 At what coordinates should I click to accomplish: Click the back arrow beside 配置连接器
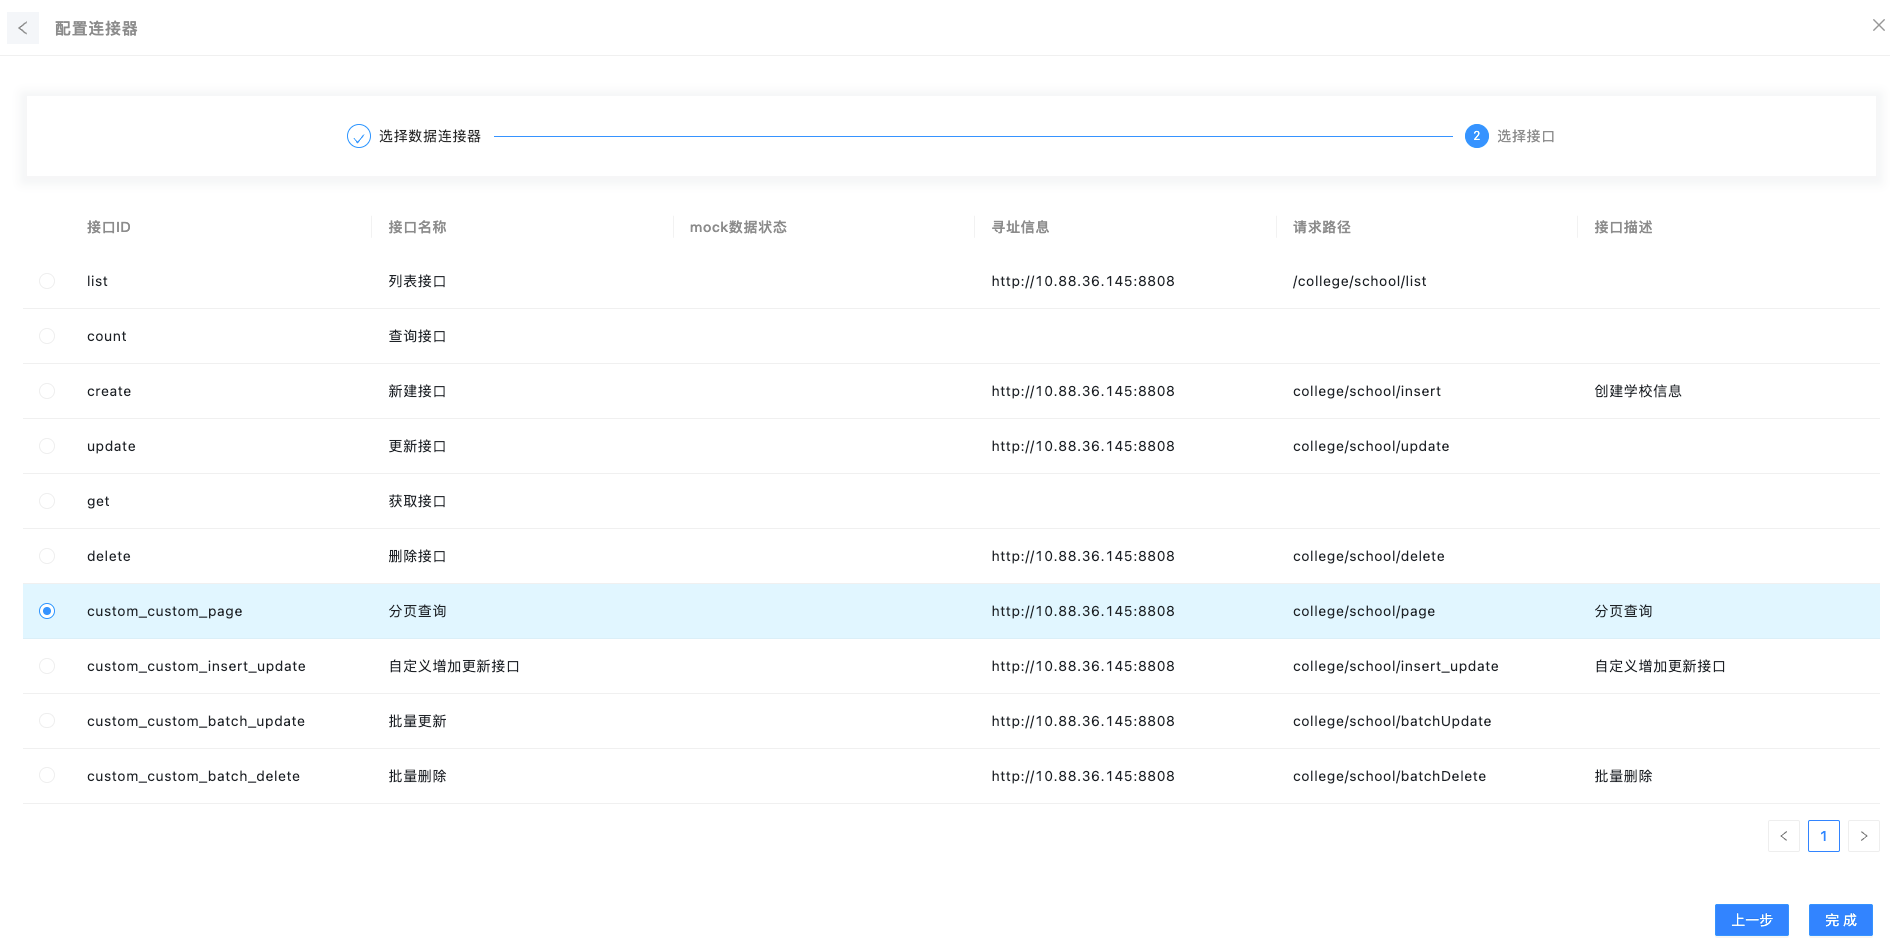(x=23, y=28)
